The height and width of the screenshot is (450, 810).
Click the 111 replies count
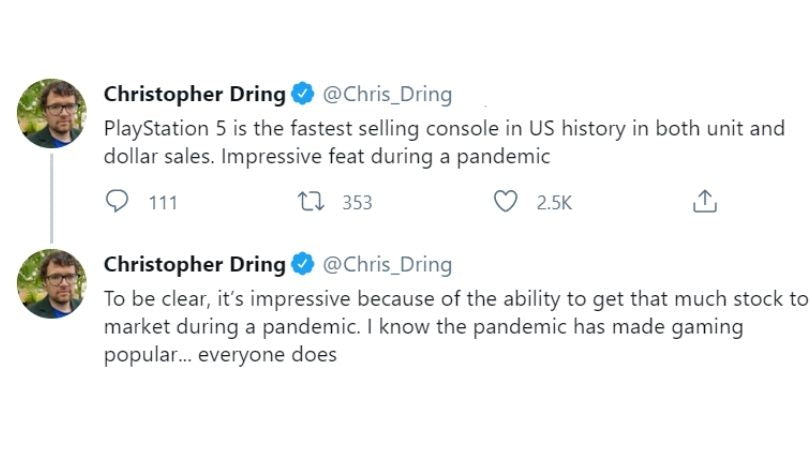162,203
